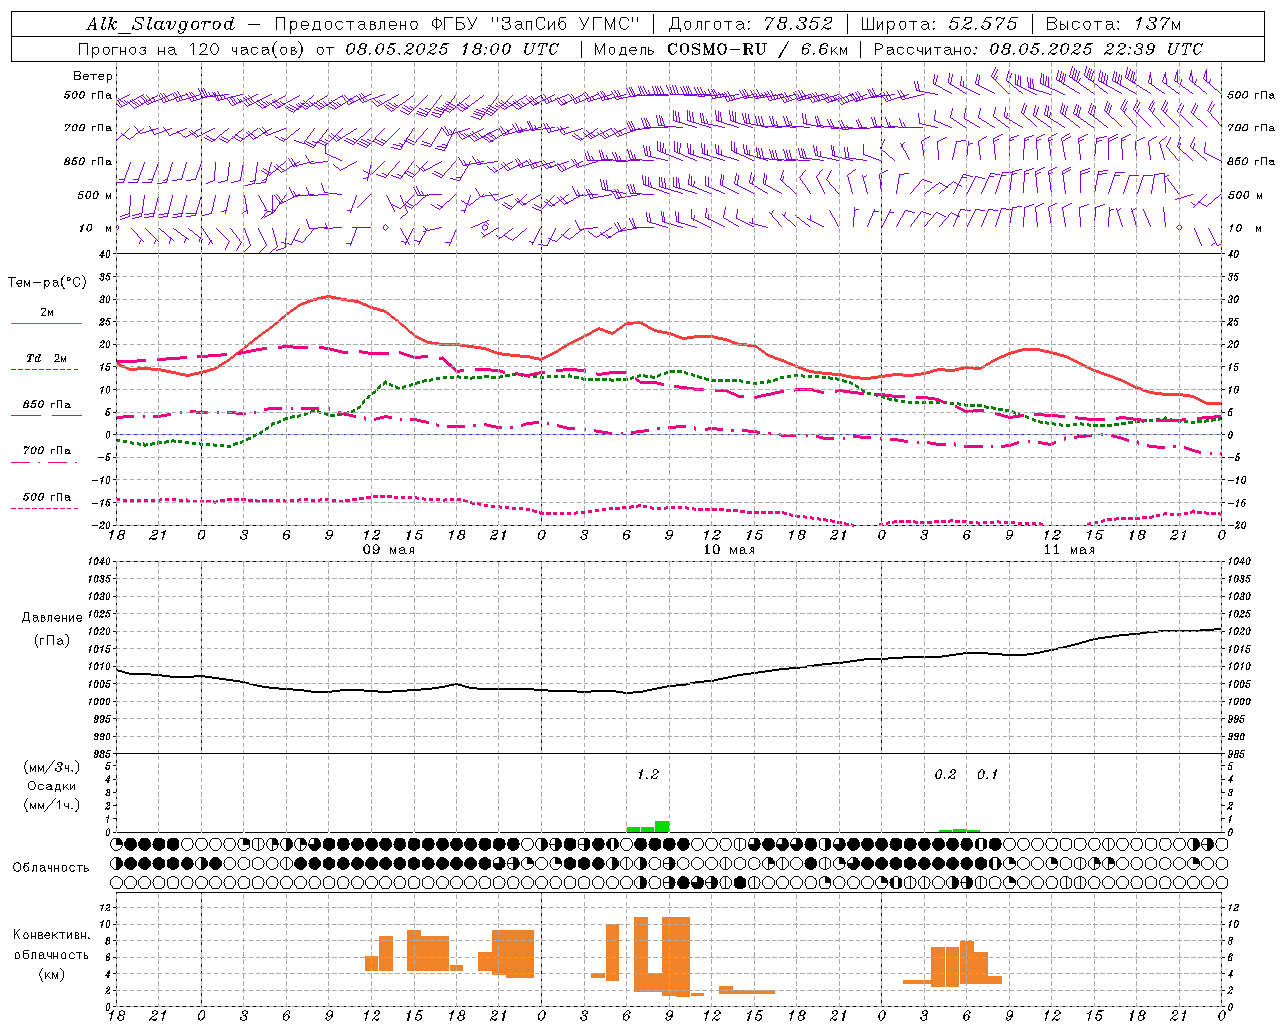Viewport: 1280px width, 1024px height.
Task: Click the Тем-ра(°C) temperature axis title
Action: point(47,283)
